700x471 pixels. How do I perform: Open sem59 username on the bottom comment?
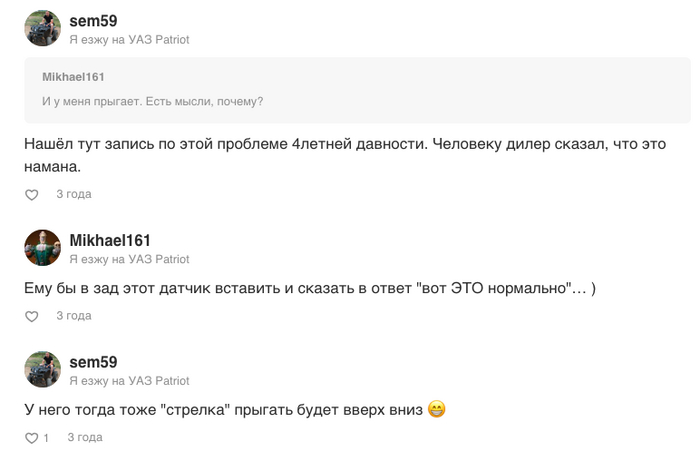(x=93, y=362)
